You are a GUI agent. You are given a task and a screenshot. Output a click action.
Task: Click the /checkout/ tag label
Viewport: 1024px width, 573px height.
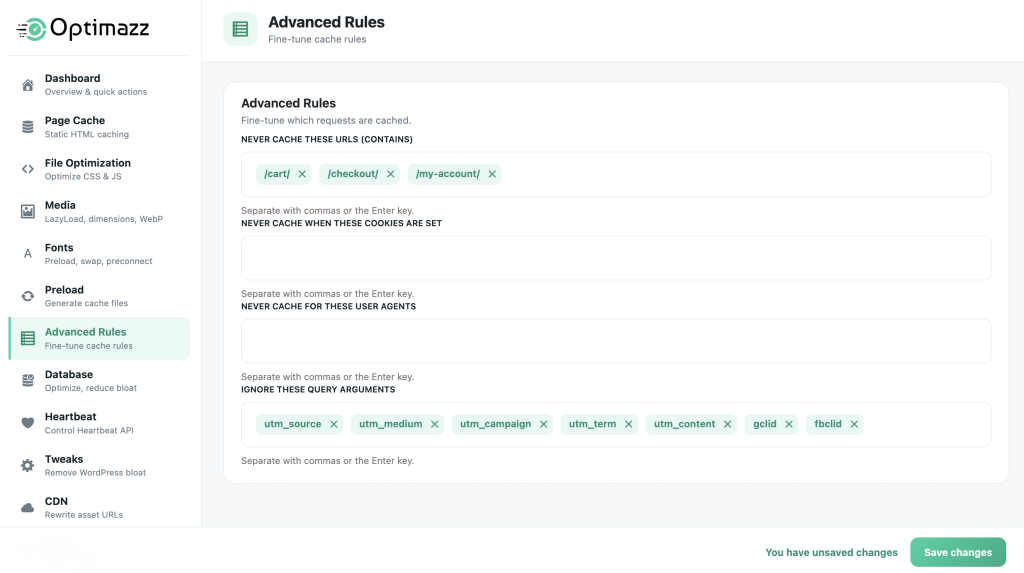tap(353, 174)
